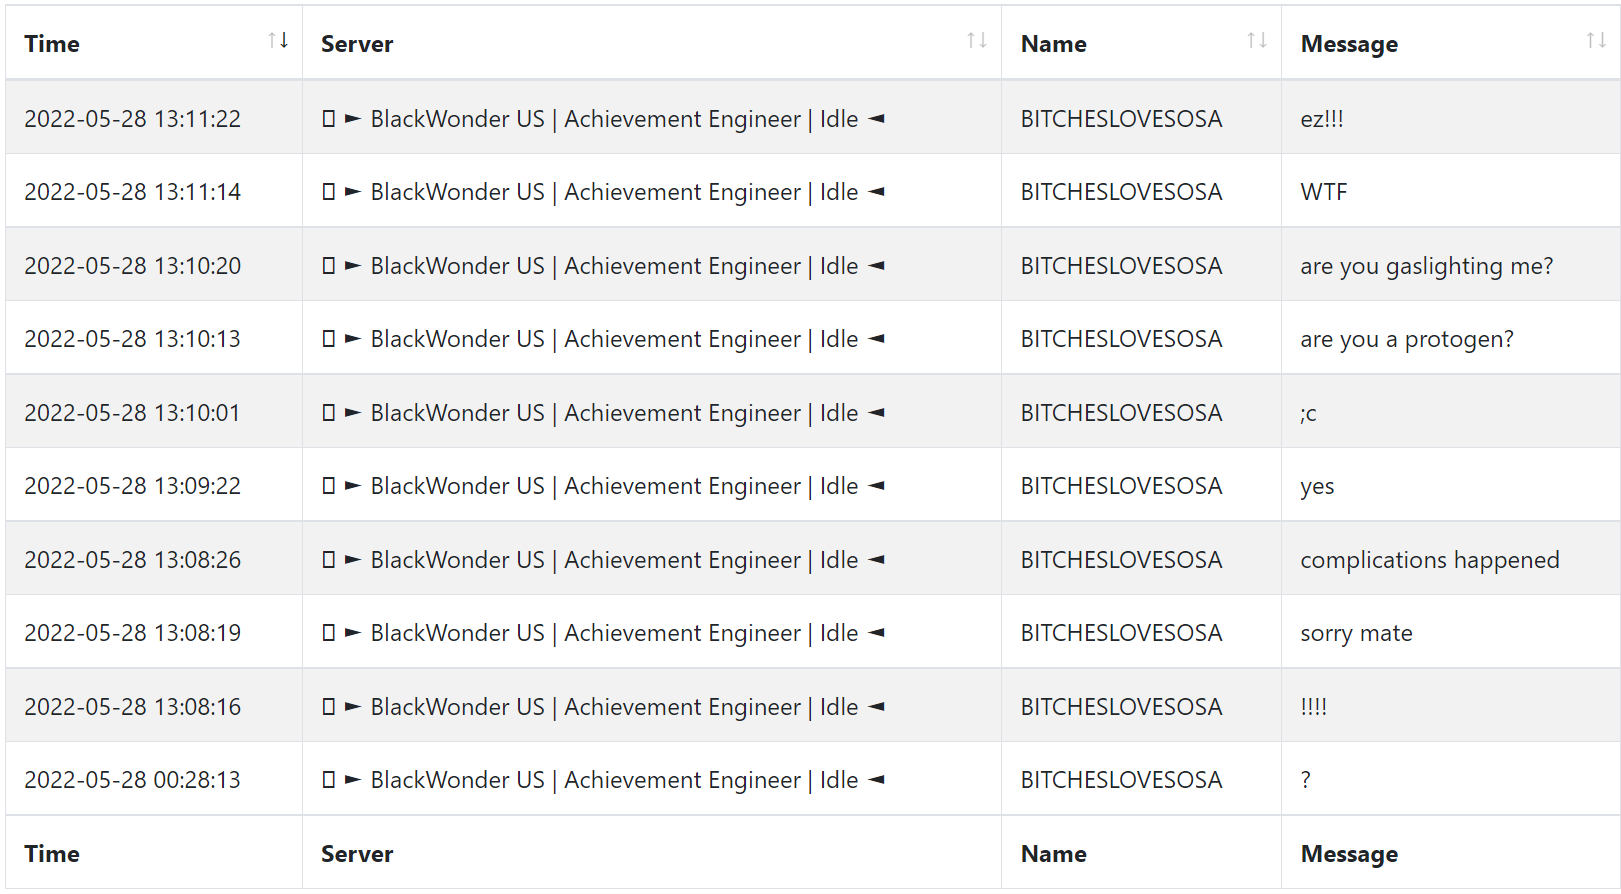1621x894 pixels.
Task: Click the Name column header
Action: click(1141, 43)
